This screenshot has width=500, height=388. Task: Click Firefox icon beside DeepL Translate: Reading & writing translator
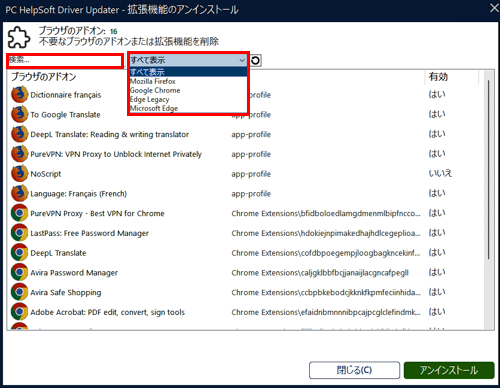click(x=20, y=134)
